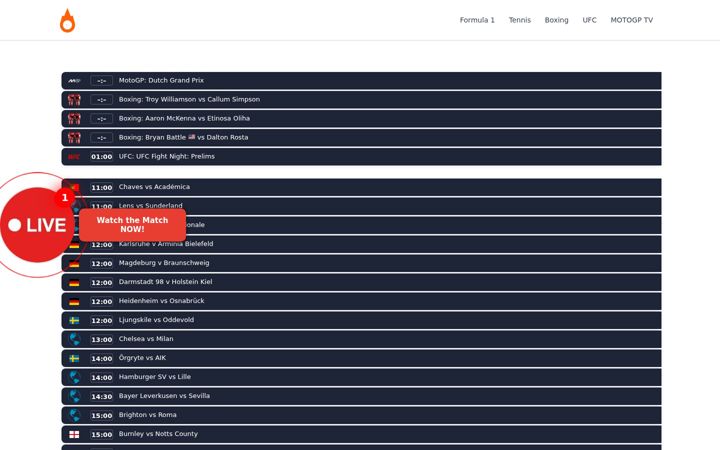Click German flag icon beside Magdeburg v Braunschweig
This screenshot has height=450, width=720.
click(x=74, y=264)
